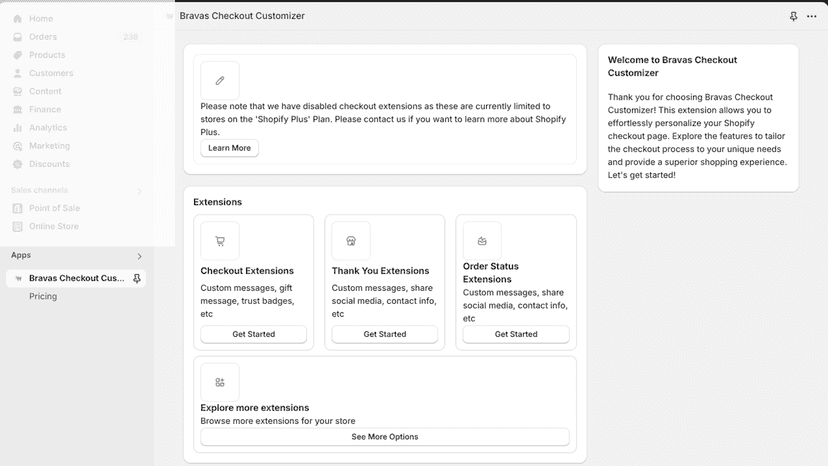Screen dimensions: 828x466
Task: Select the Pricing sub-item
Action: 43,296
